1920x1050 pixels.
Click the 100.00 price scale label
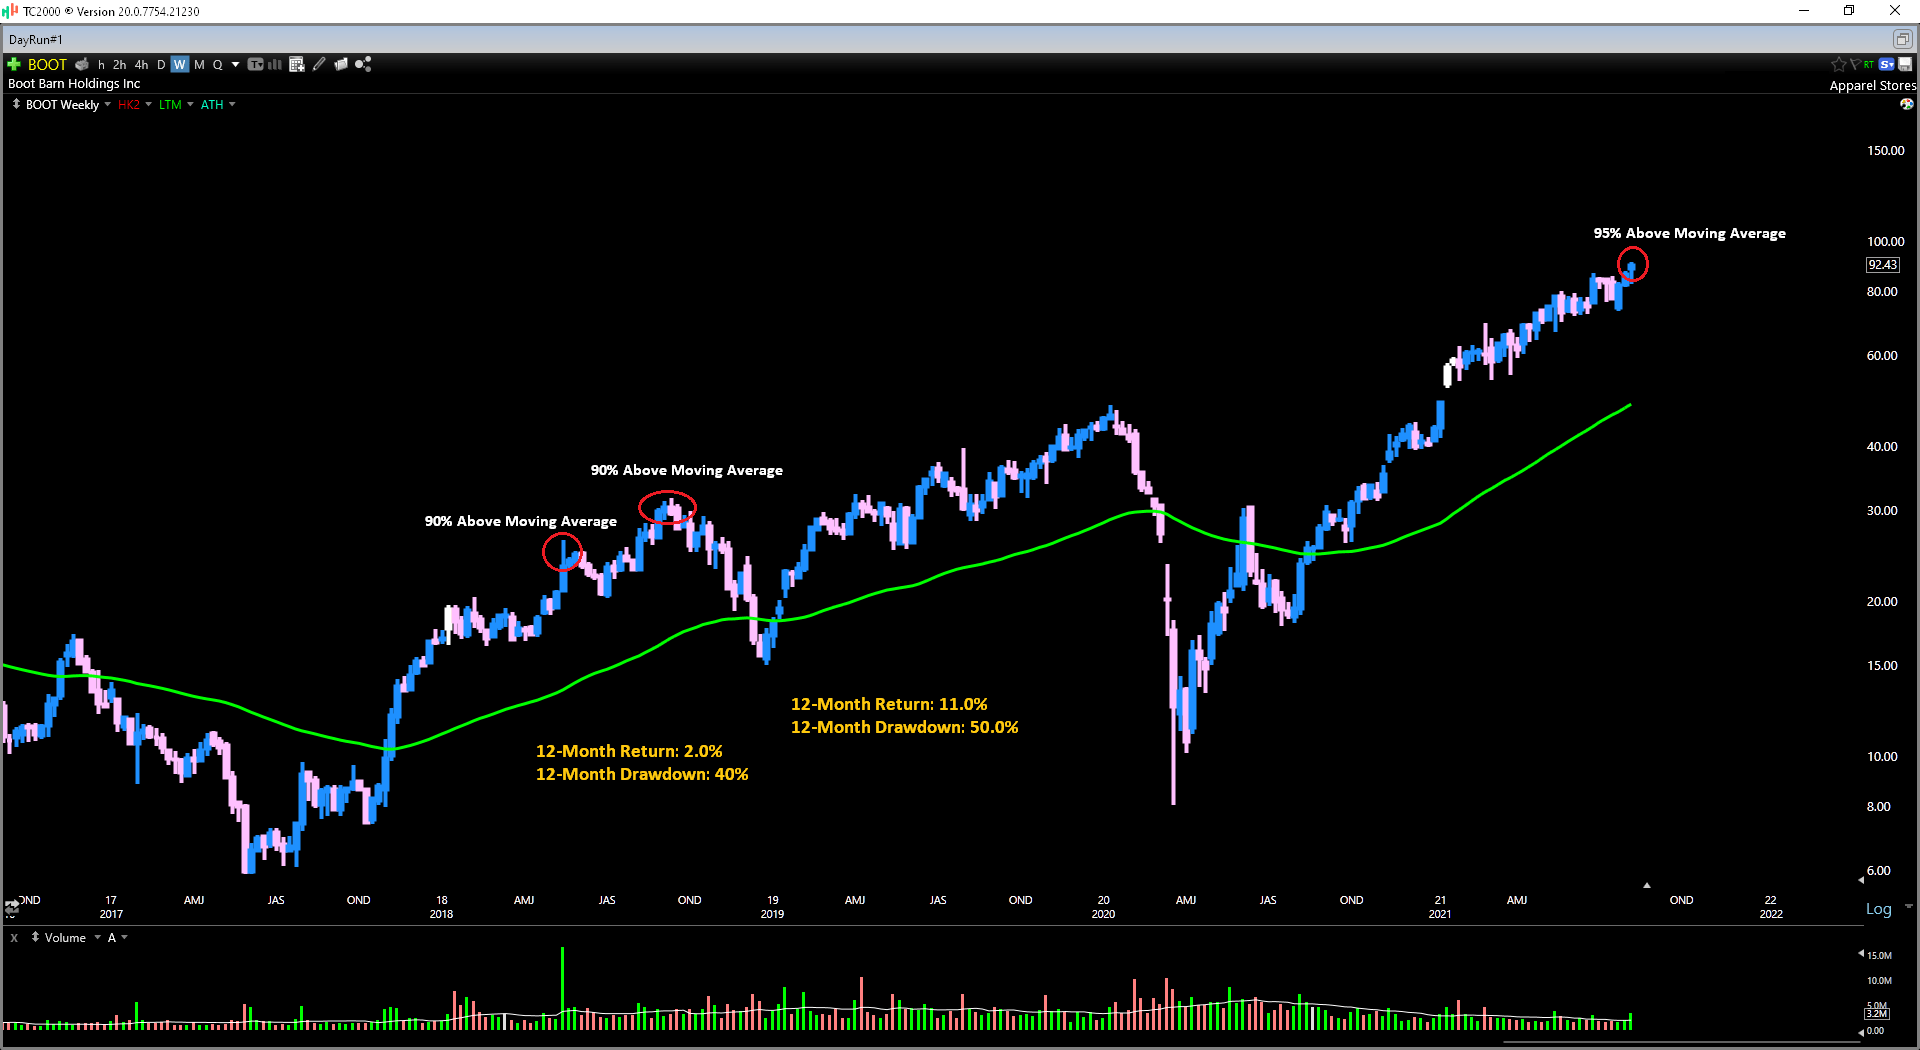[1885, 241]
